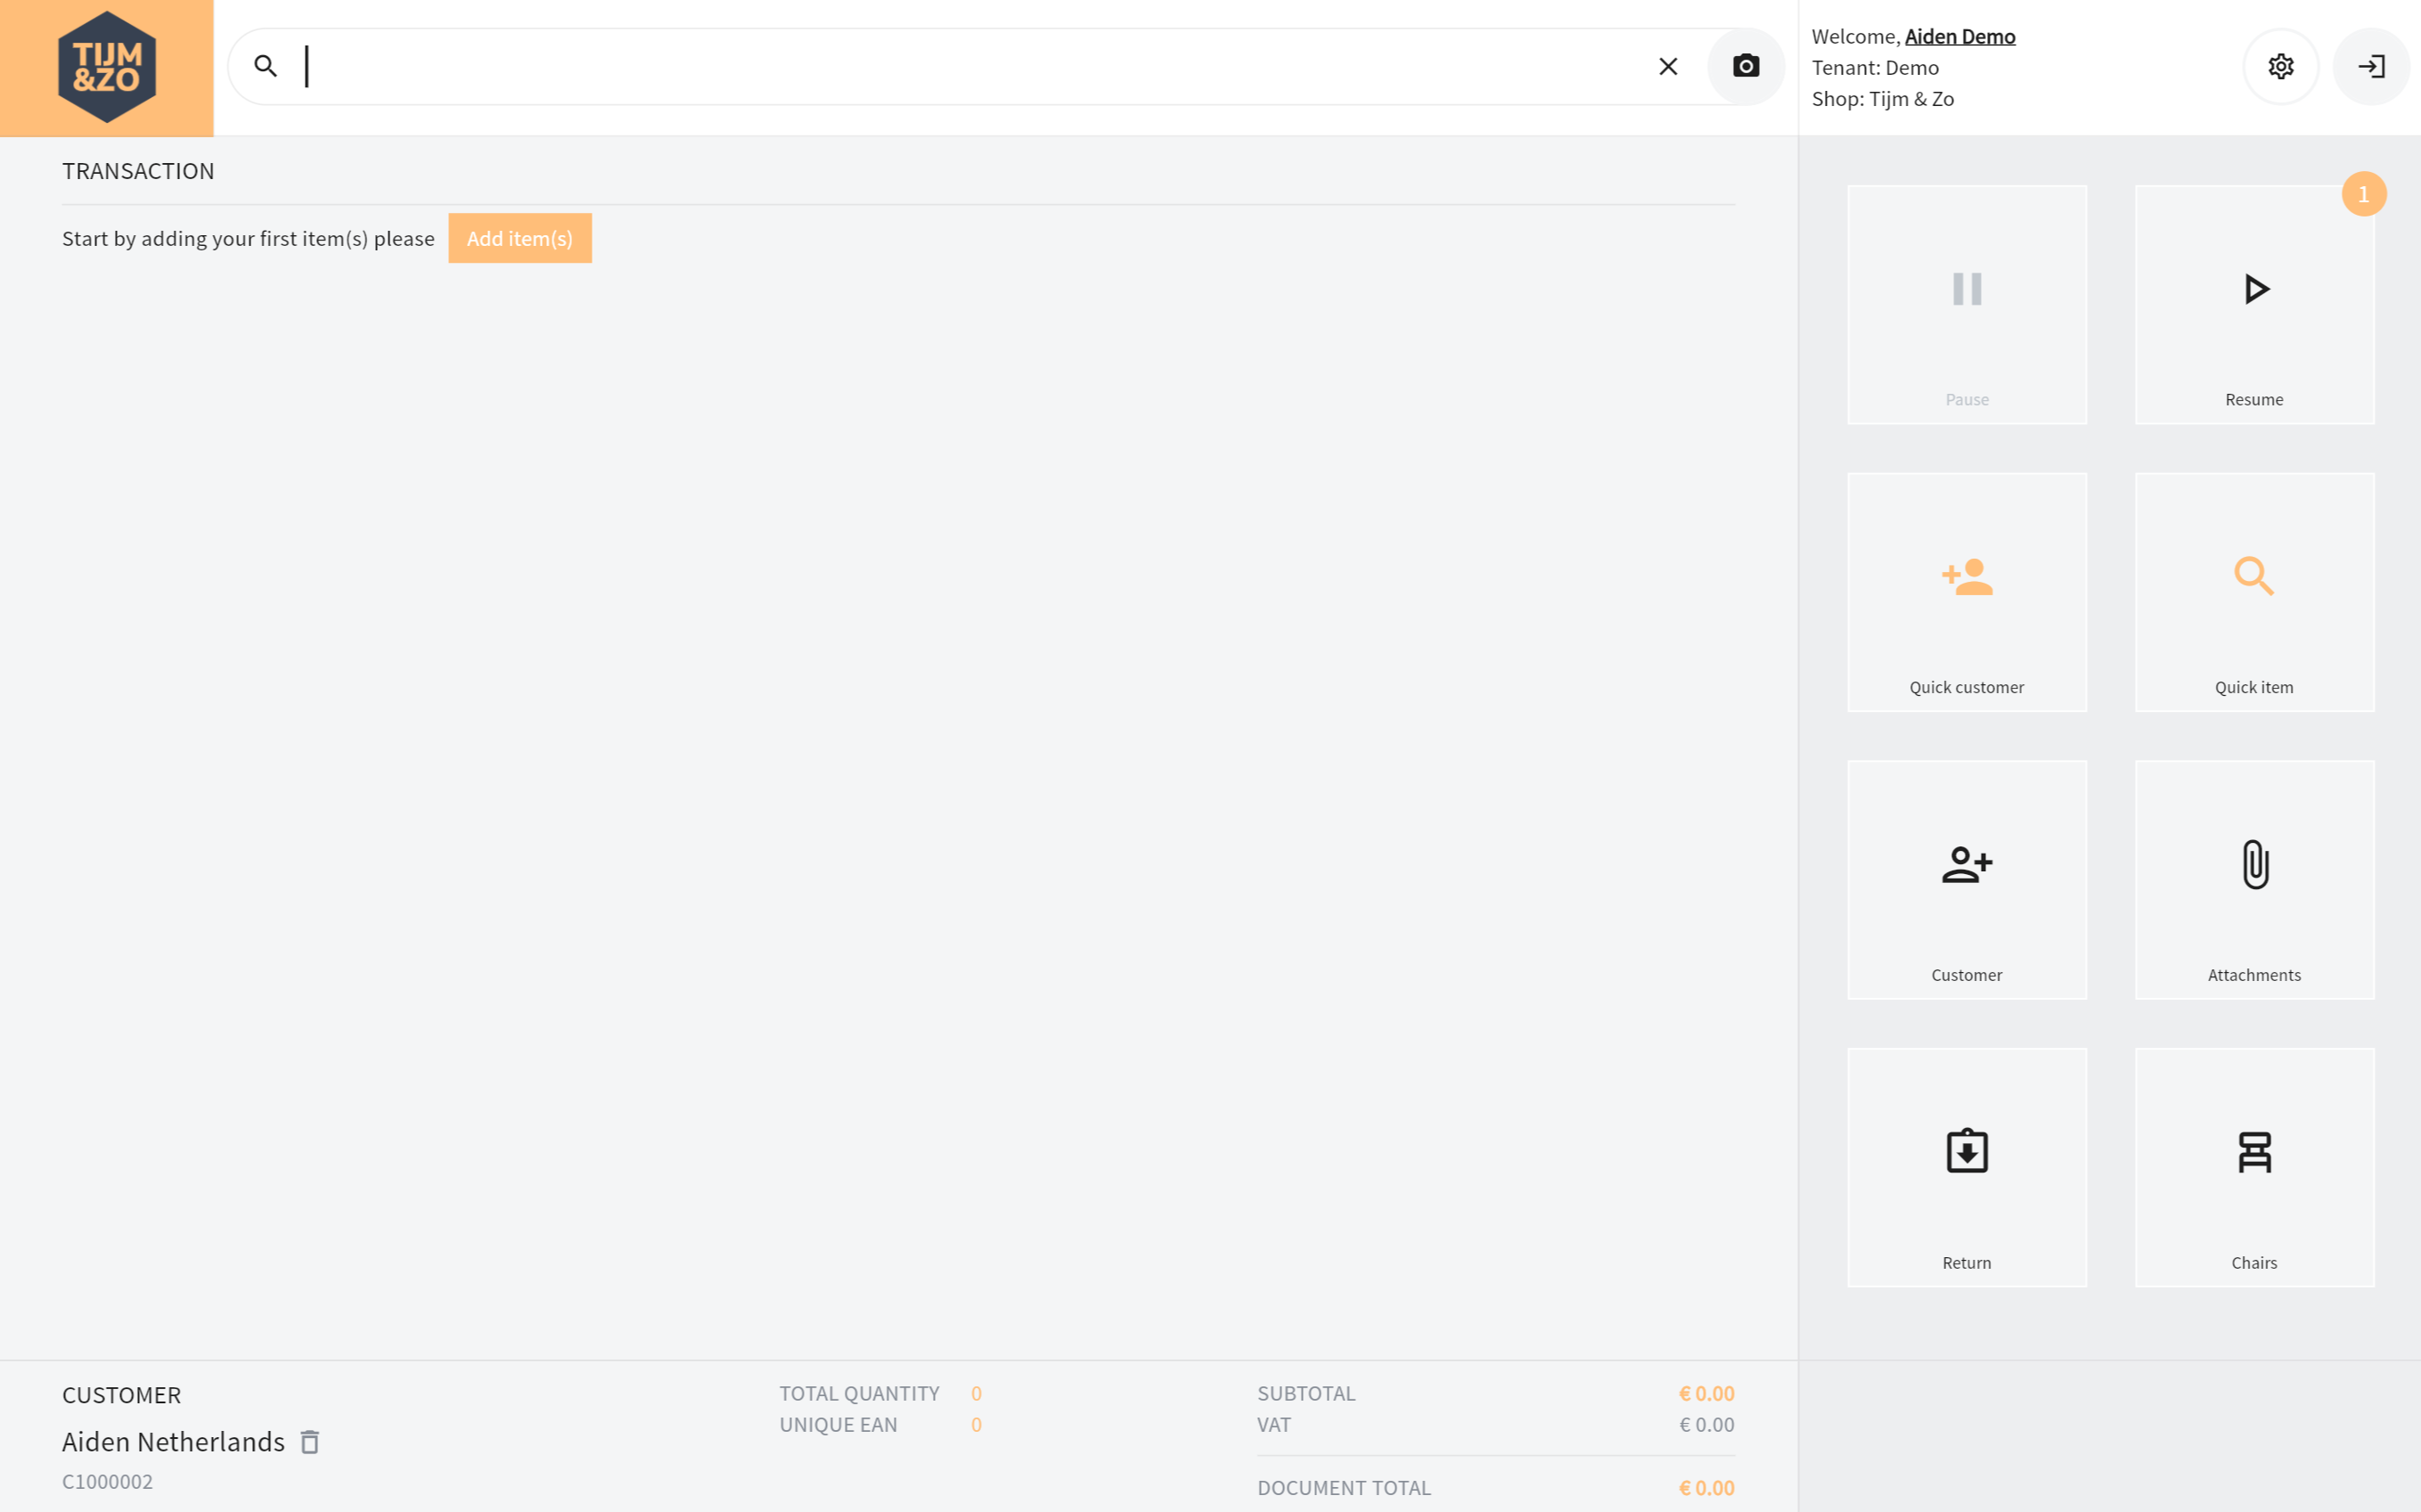The image size is (2421, 1512).
Task: Open the Aiden Demo profile link
Action: pos(1959,37)
